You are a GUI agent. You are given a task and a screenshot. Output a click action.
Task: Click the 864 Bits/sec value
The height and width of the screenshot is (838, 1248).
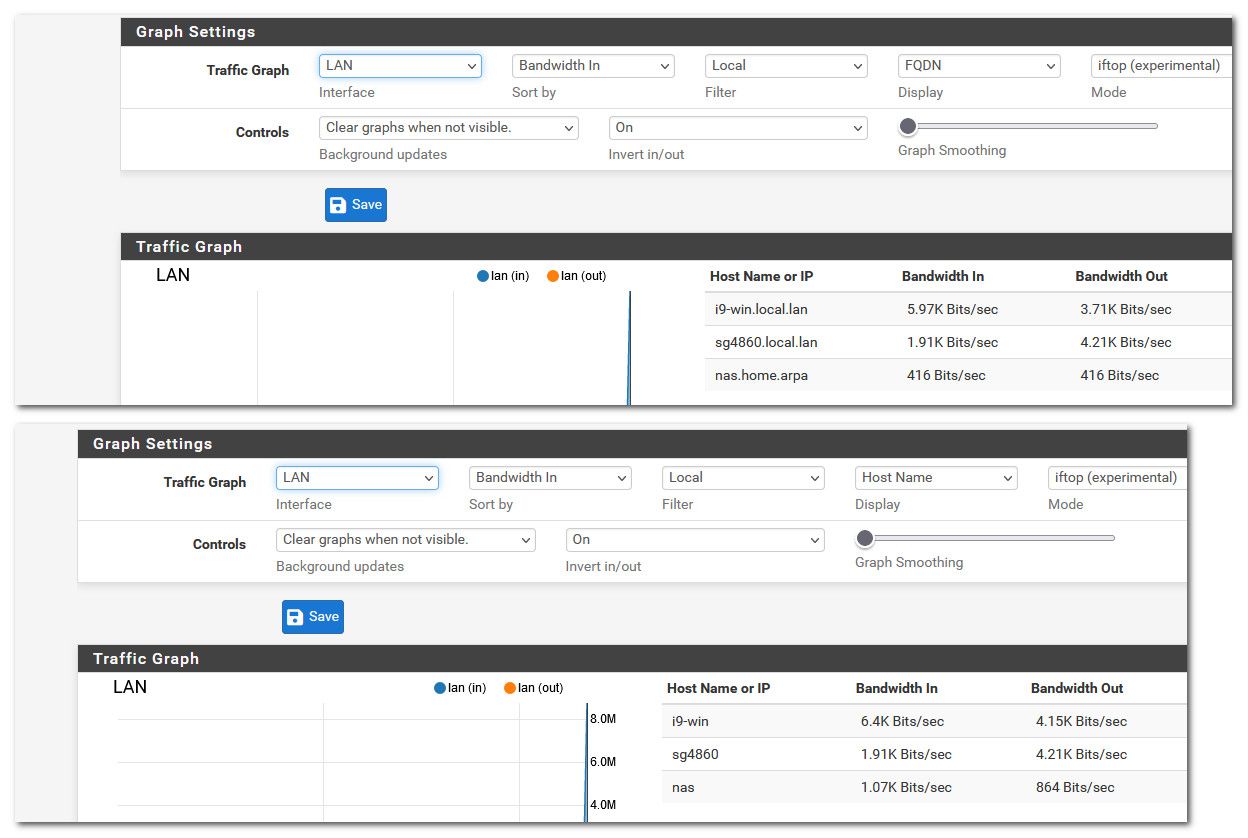[1075, 787]
